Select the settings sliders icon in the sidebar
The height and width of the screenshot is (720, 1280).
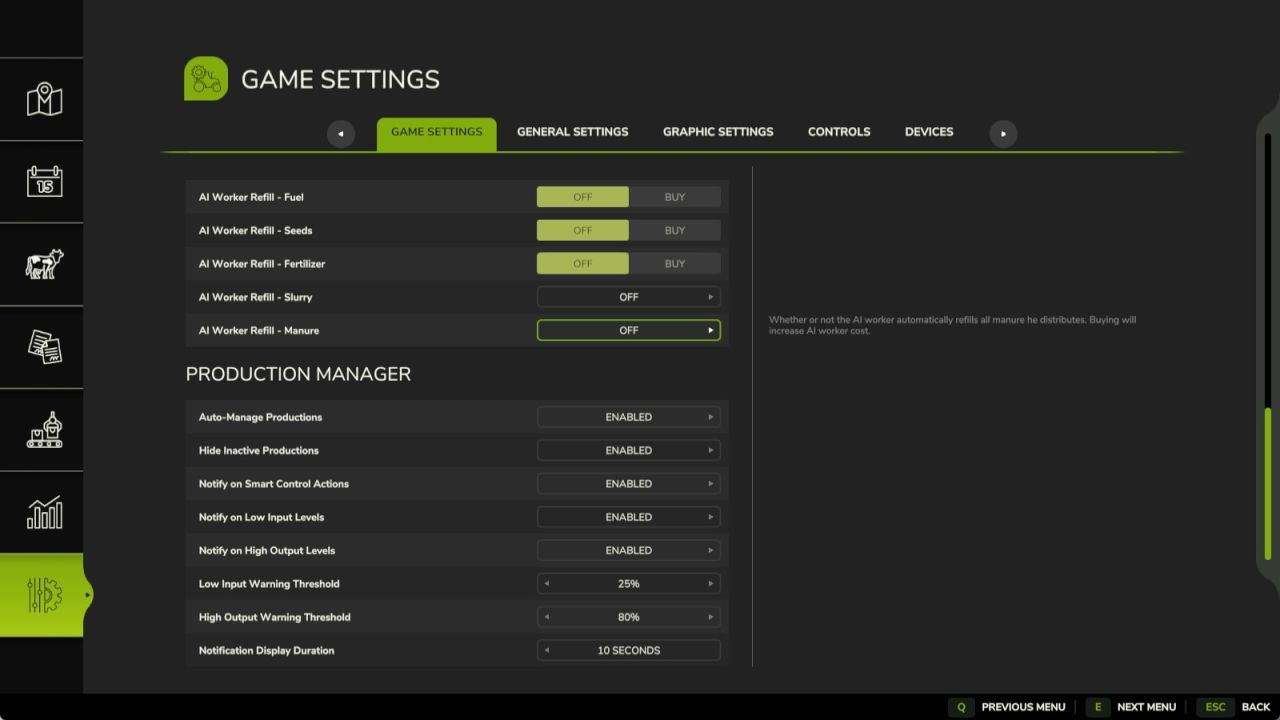(42, 594)
